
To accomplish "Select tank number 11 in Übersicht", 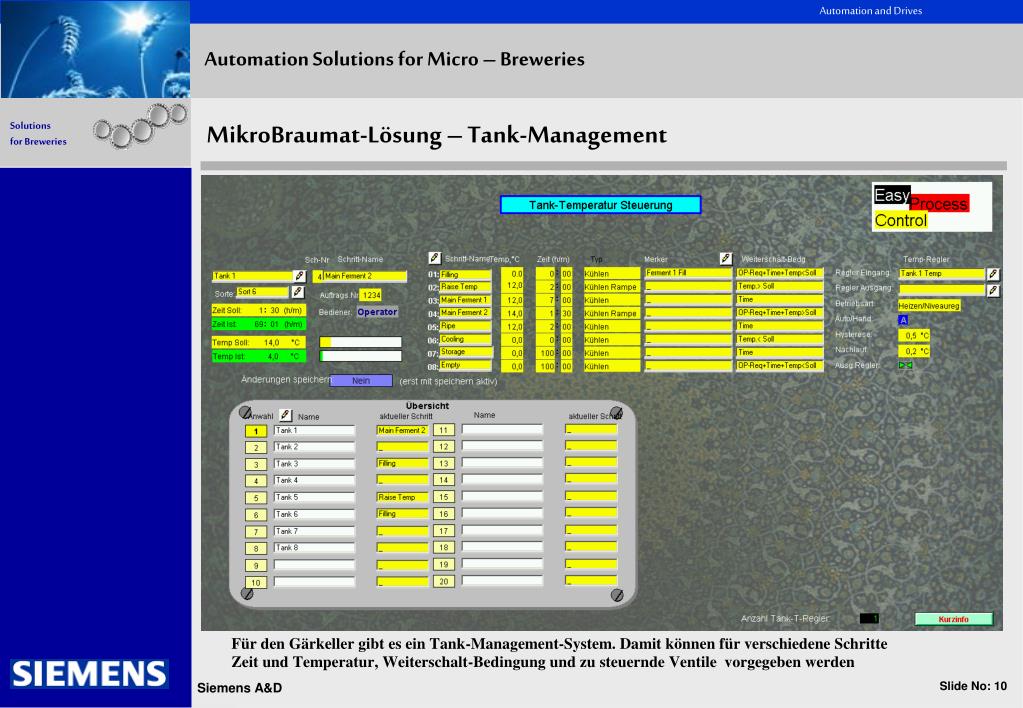I will tap(444, 430).
